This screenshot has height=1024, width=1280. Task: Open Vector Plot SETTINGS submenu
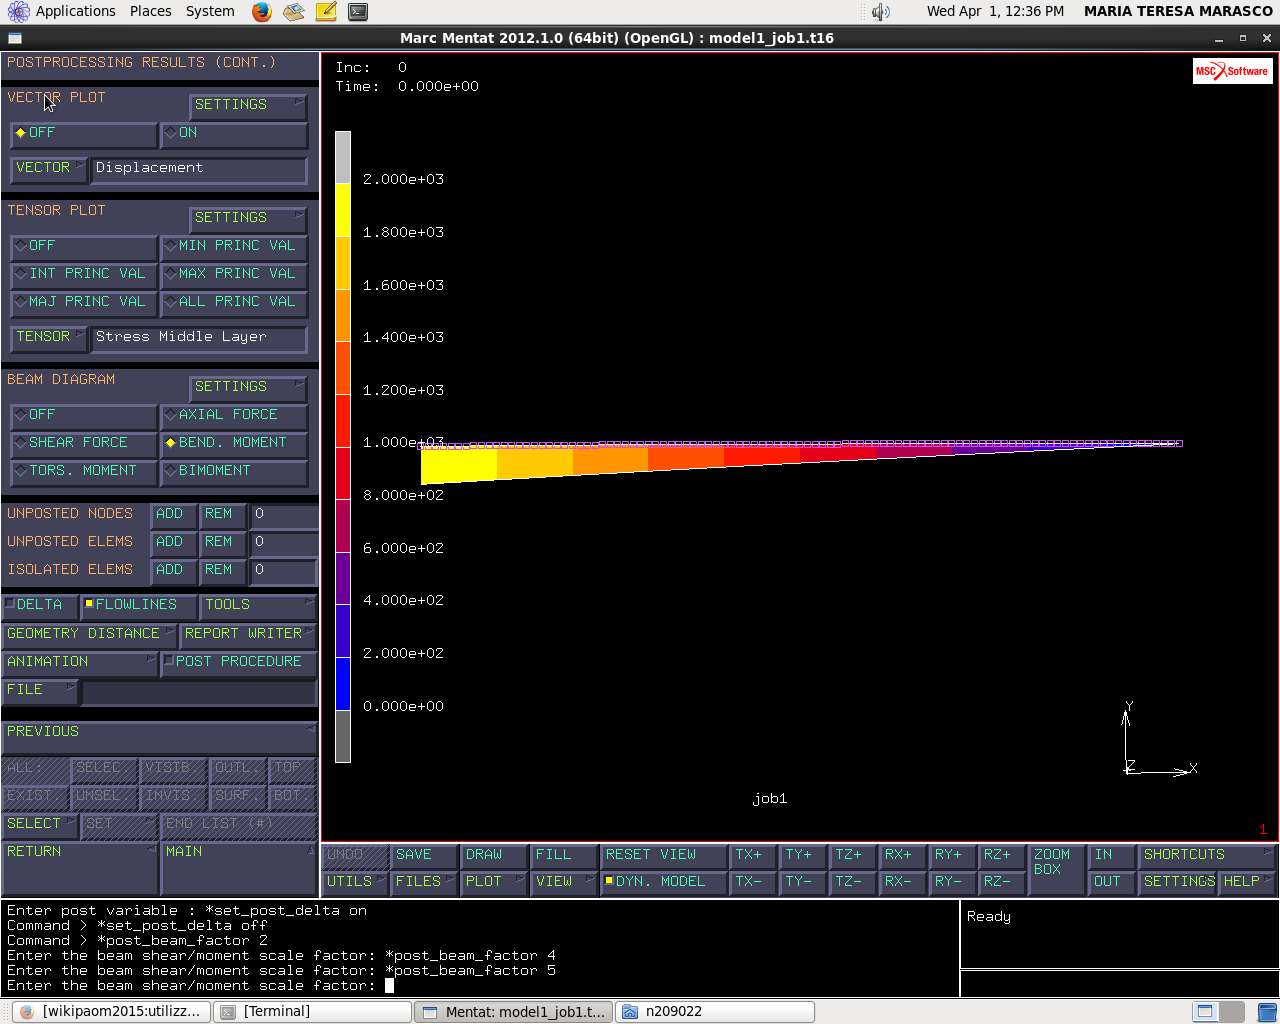248,106
